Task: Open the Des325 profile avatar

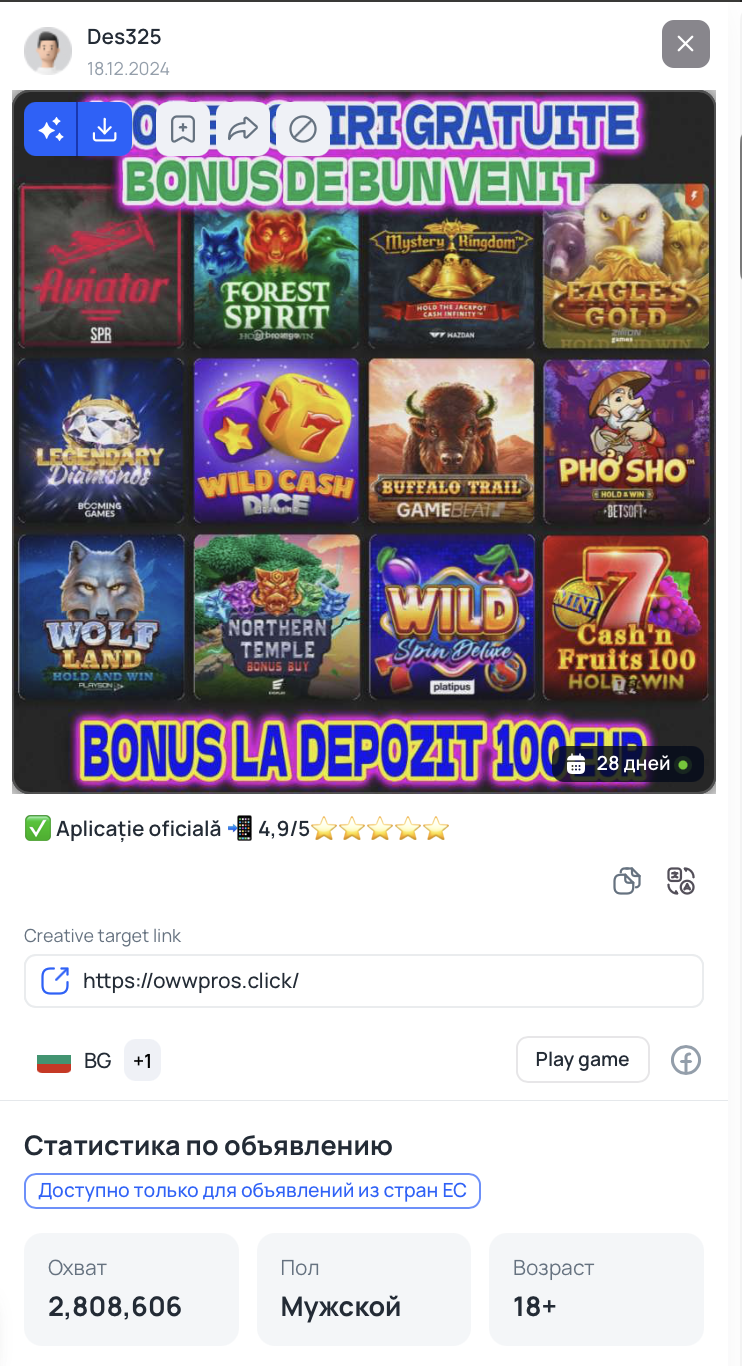Action: point(48,50)
